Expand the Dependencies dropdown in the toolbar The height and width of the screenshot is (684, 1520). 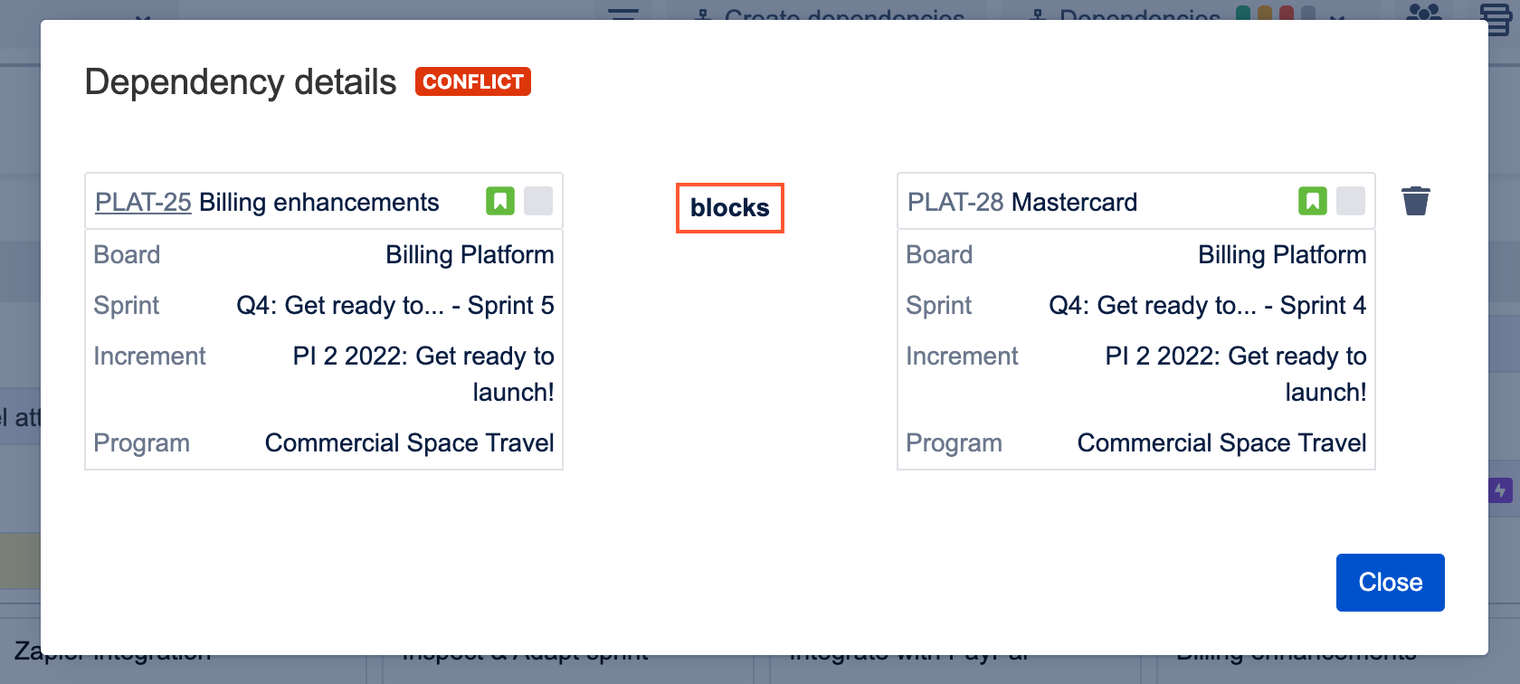click(1139, 15)
